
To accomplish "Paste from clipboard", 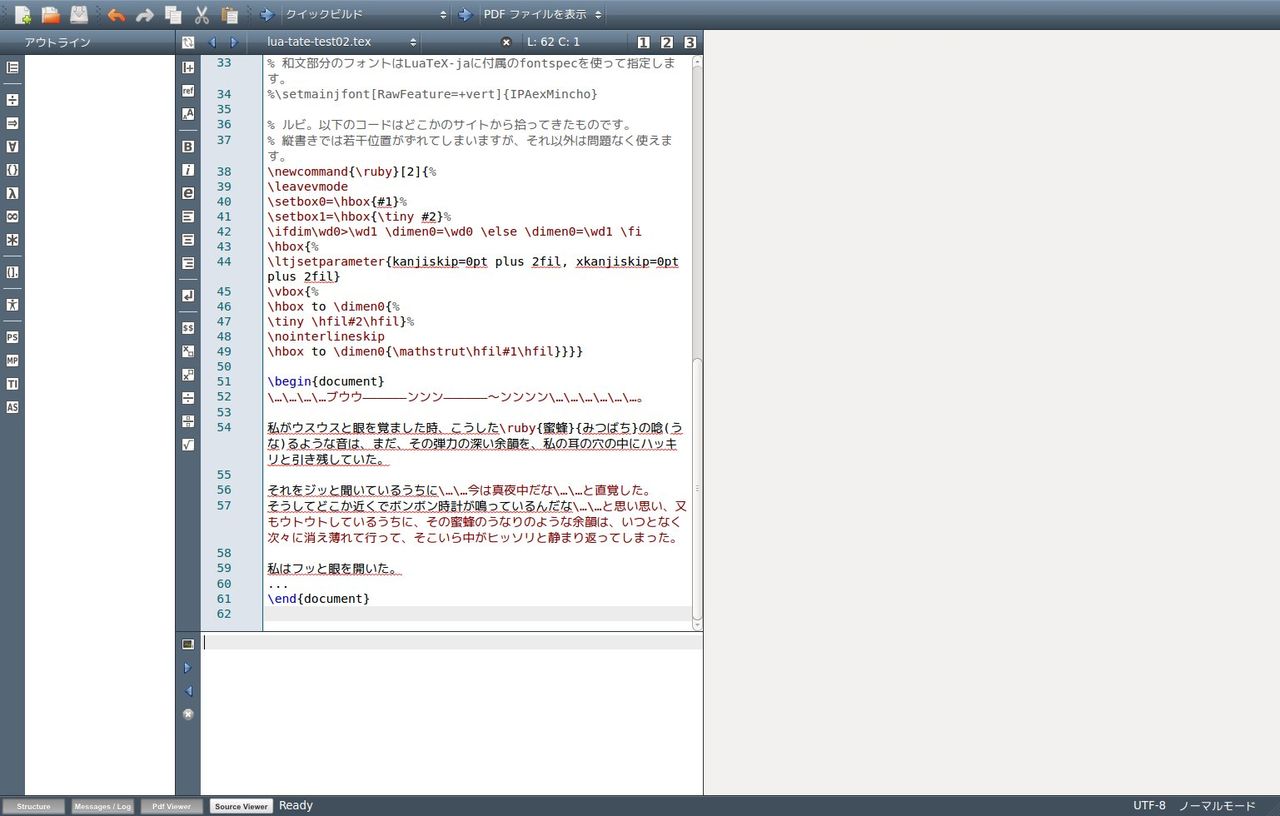I will (x=230, y=15).
